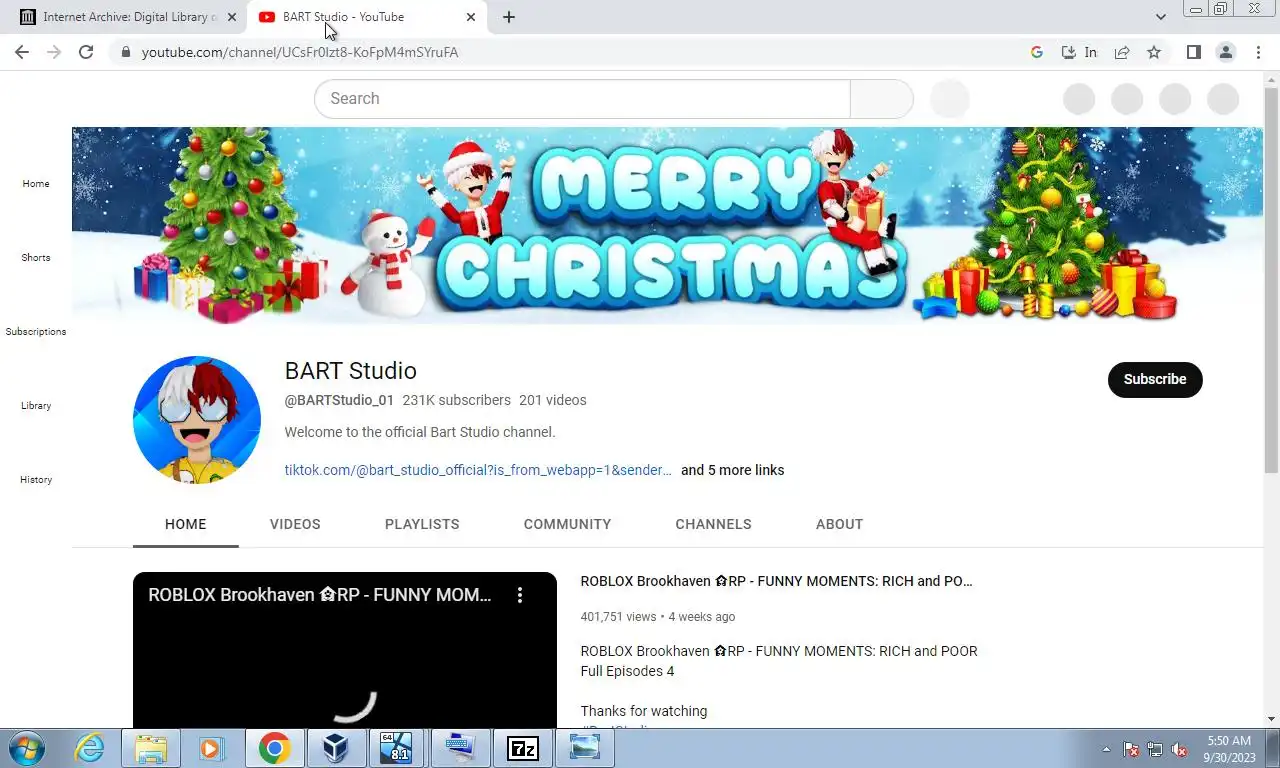1280x768 pixels.
Task: Click the YouTube Search field
Action: tap(582, 99)
